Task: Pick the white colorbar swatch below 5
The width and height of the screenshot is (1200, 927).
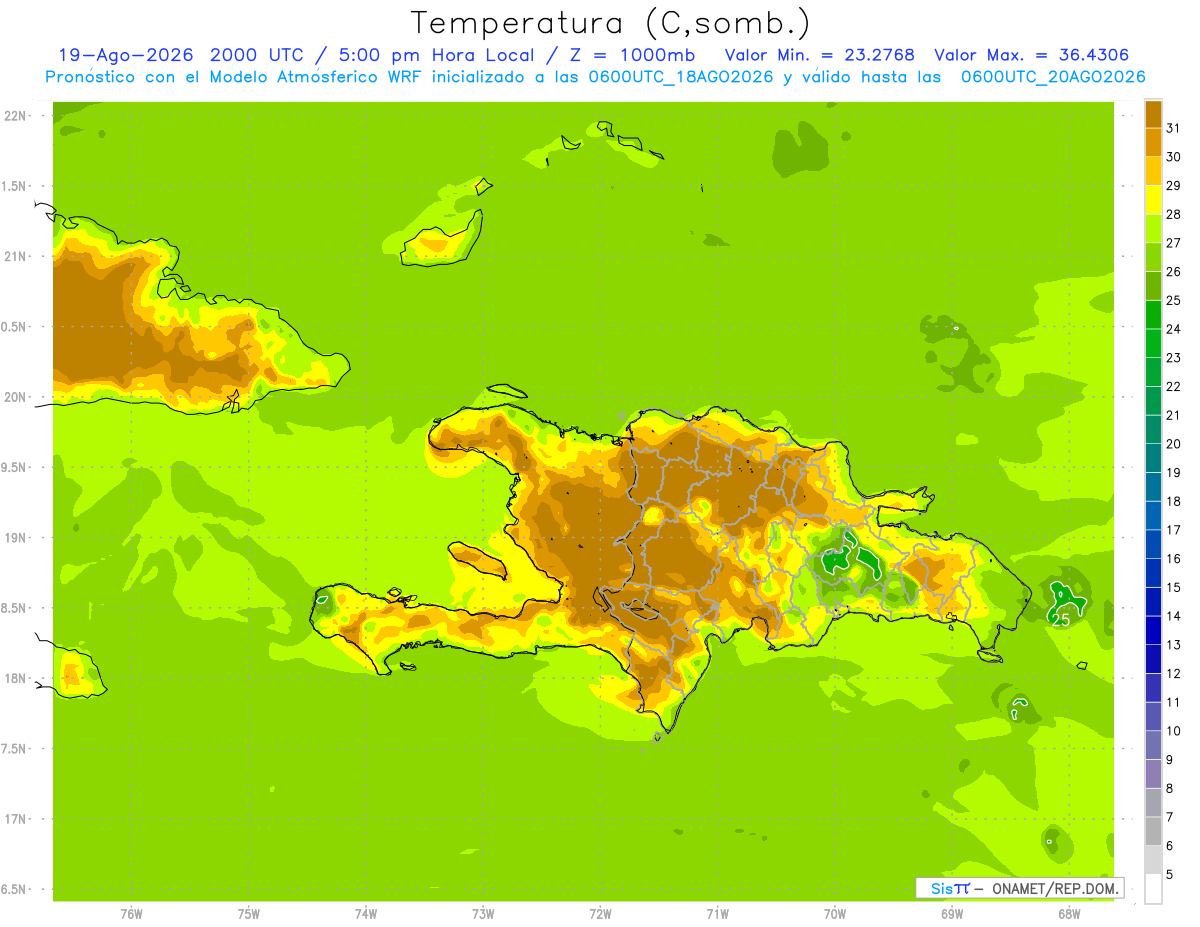Action: 1153,889
